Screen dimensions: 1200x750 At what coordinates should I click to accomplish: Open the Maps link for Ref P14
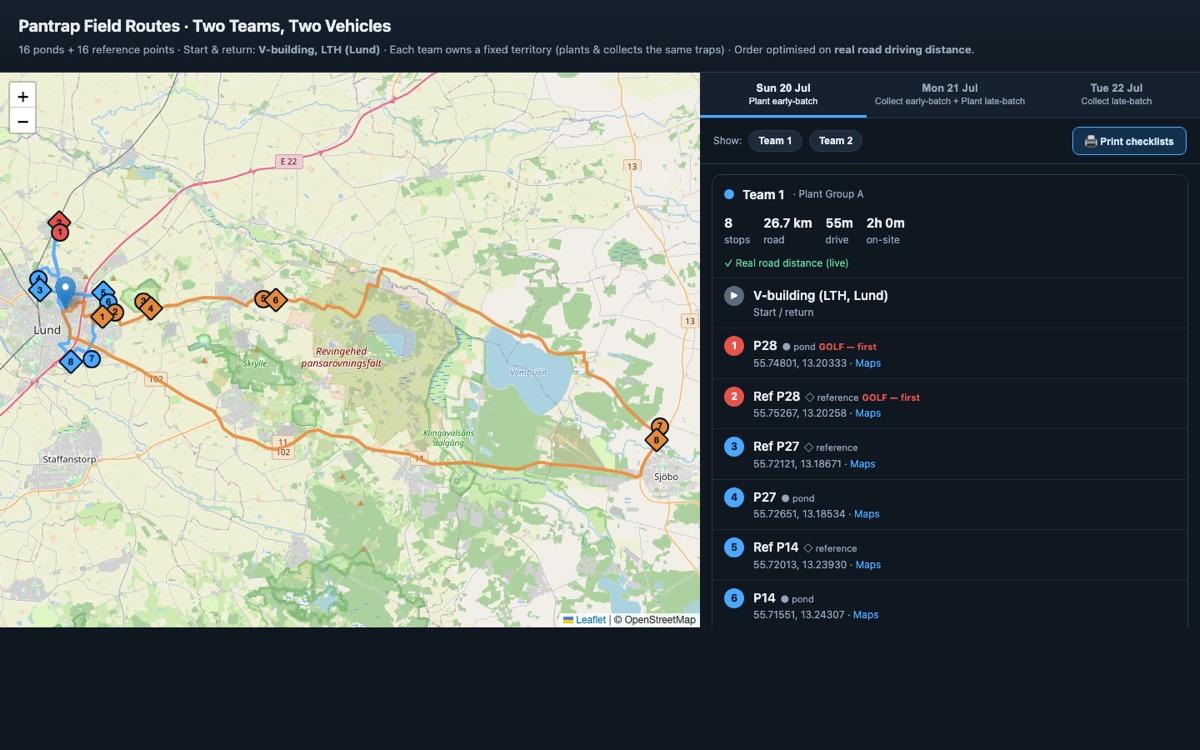click(x=868, y=565)
